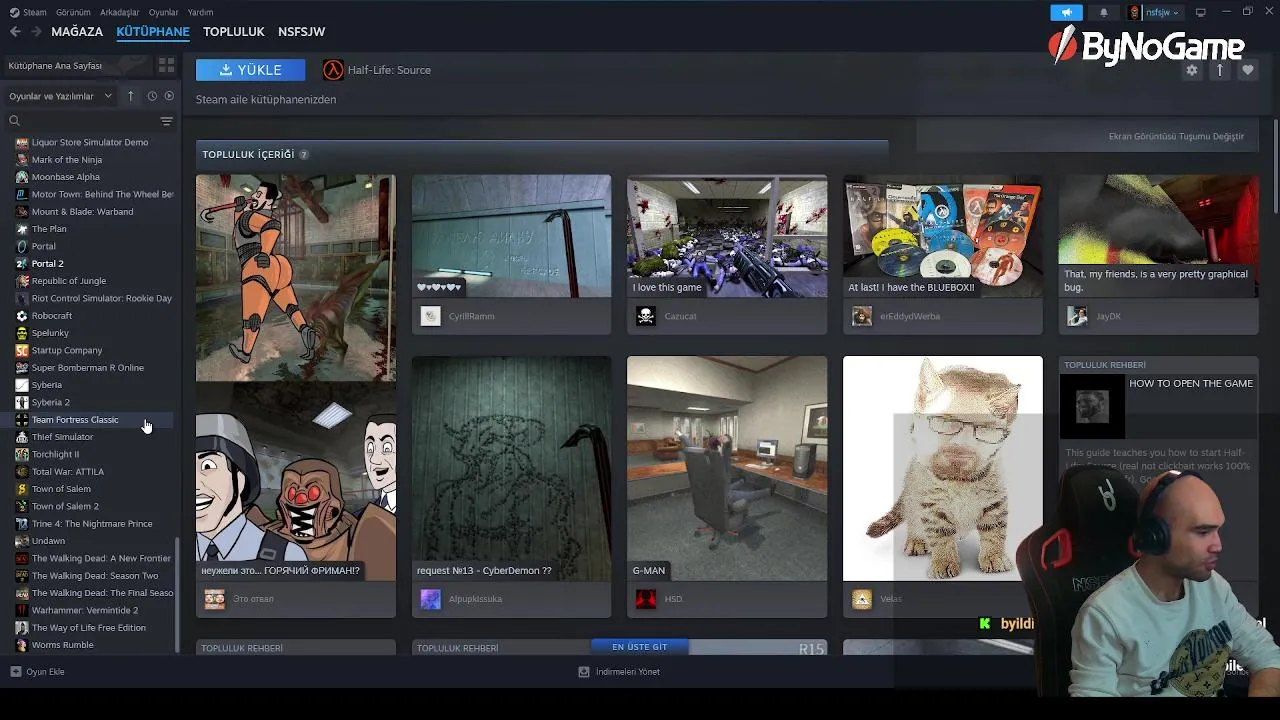Open the crowbar wall screenshot by CyrillRamm

(x=511, y=236)
